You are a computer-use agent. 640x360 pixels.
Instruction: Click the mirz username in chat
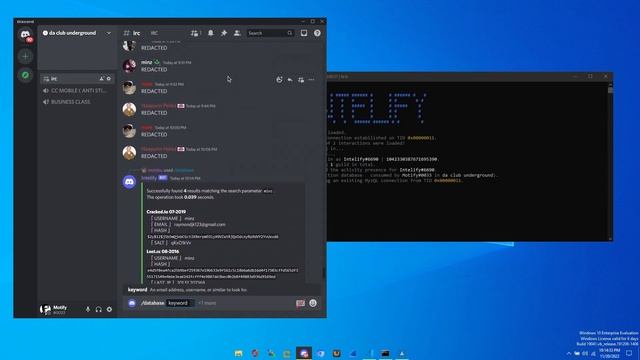pos(146,62)
